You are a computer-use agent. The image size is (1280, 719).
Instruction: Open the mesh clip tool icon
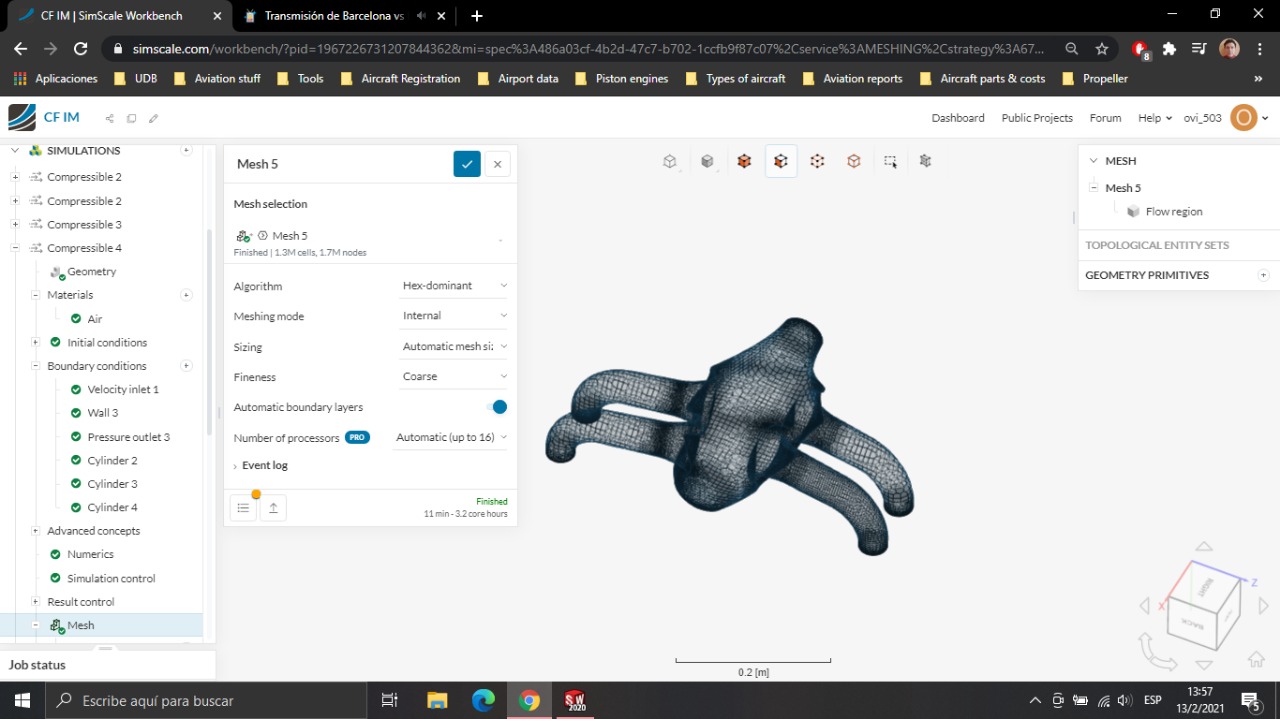click(x=925, y=161)
